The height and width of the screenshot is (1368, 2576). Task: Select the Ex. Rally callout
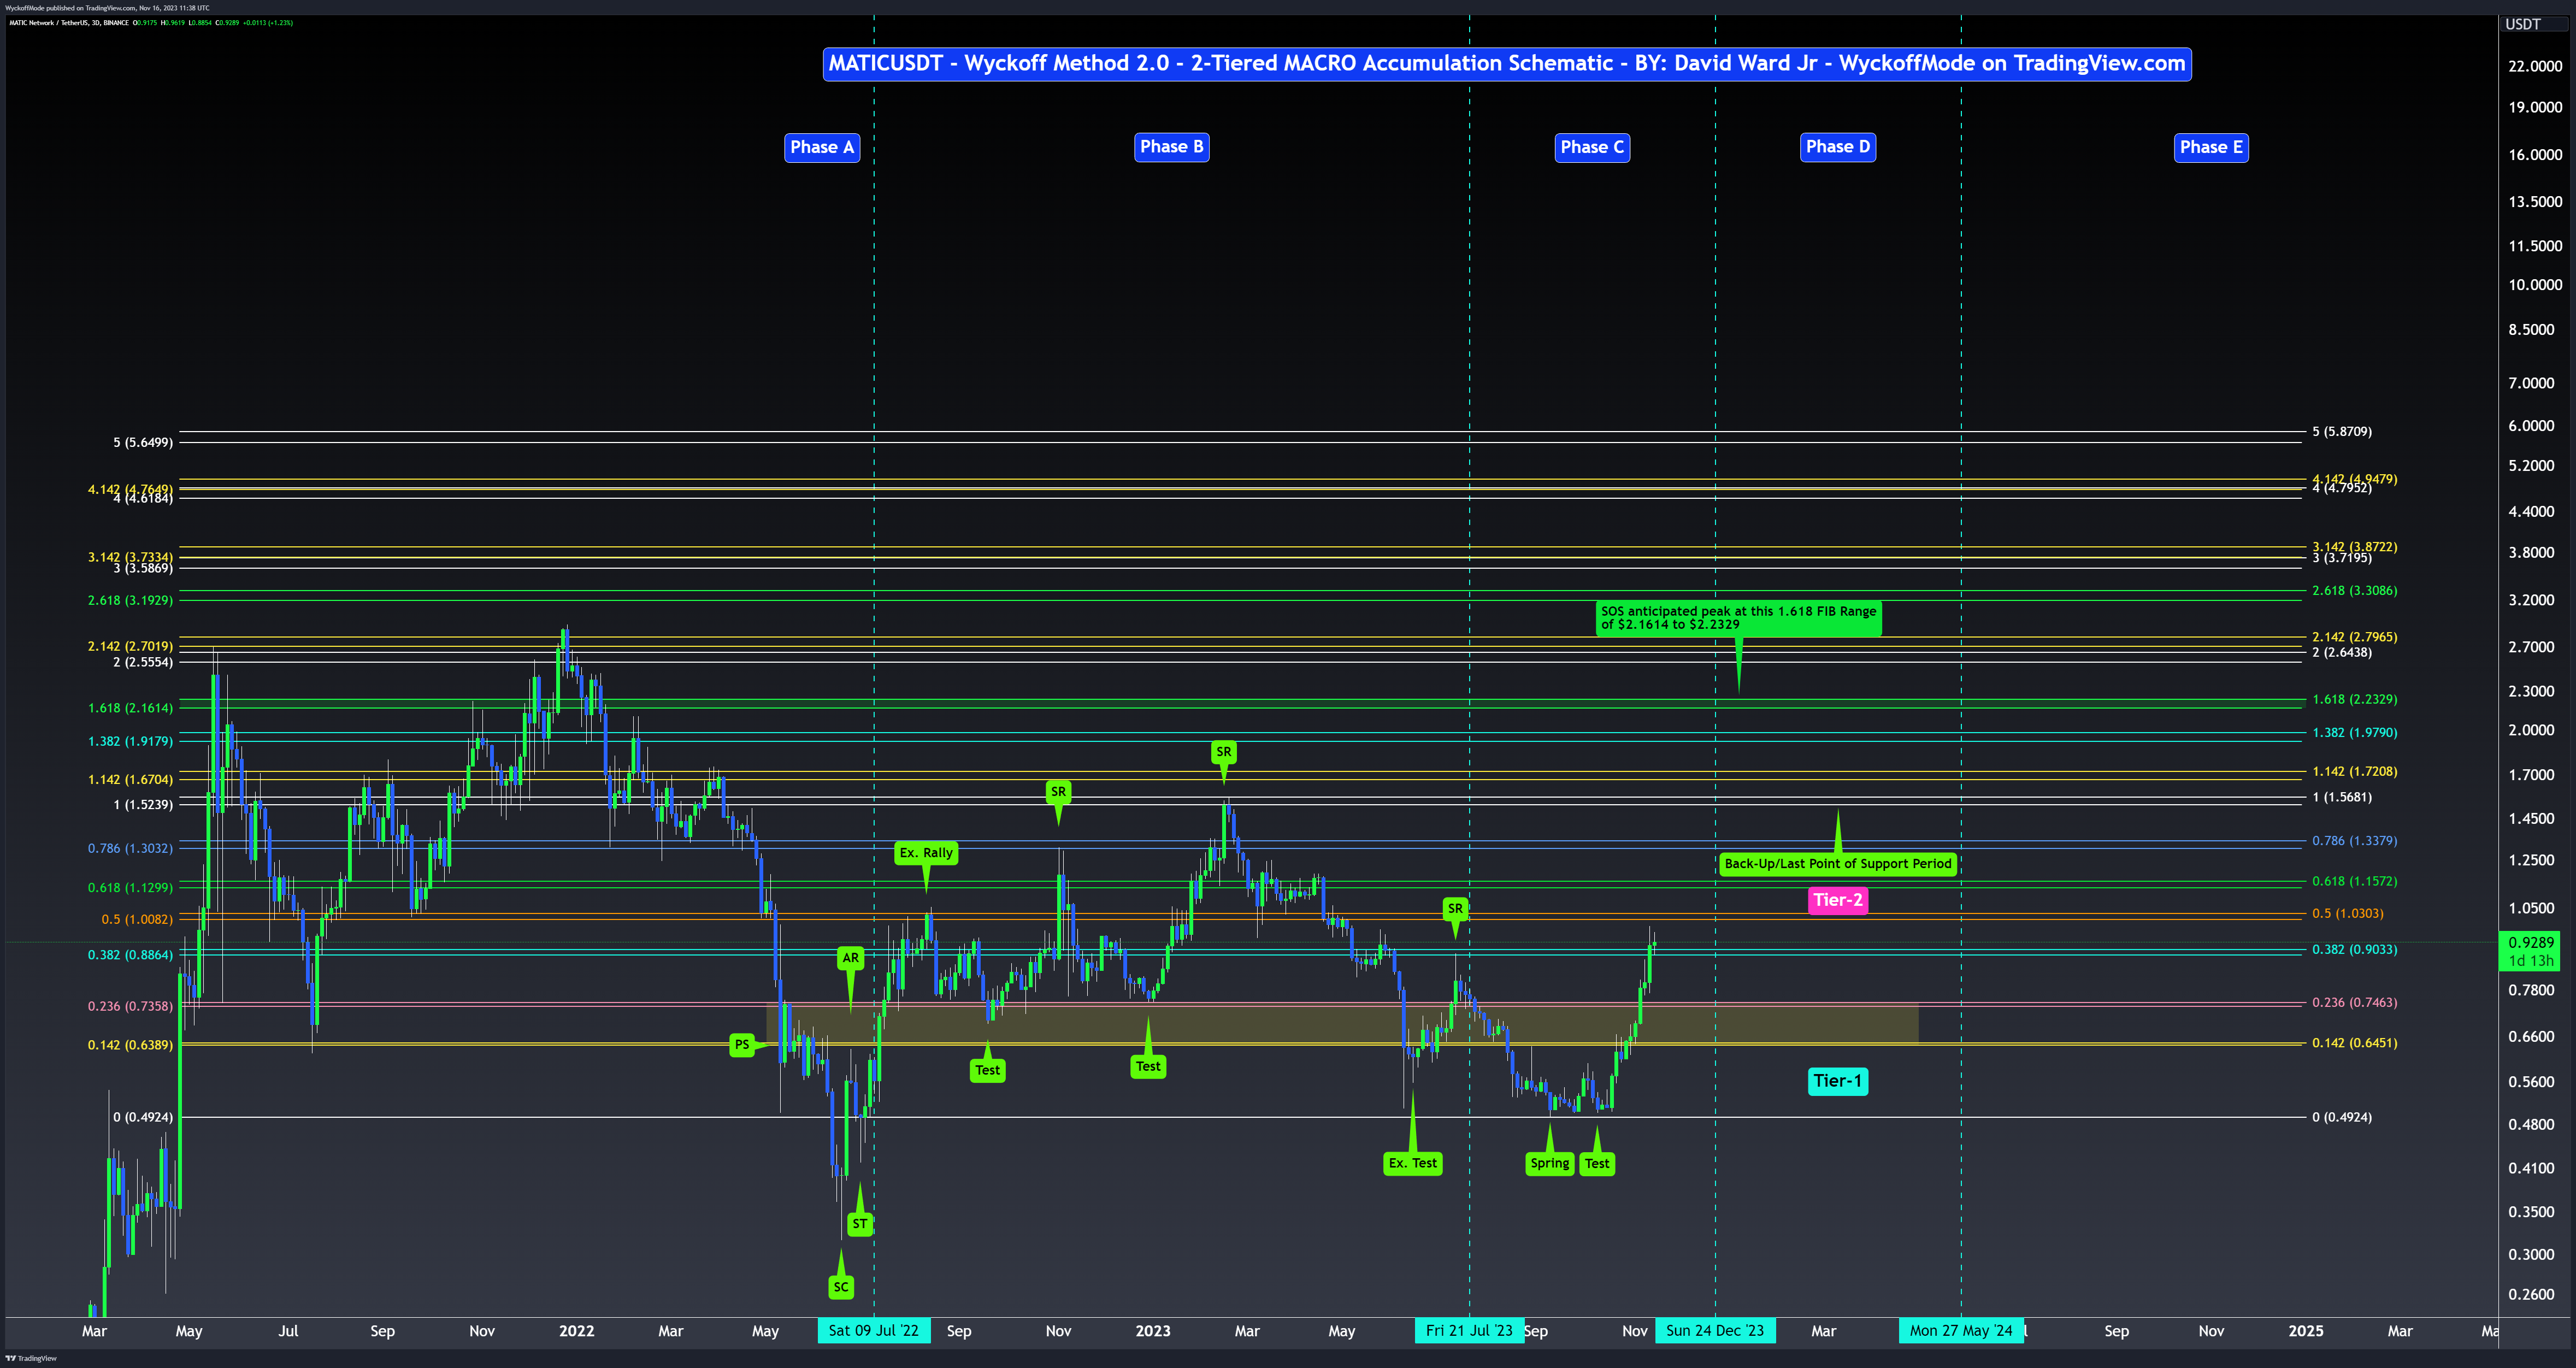click(x=926, y=853)
